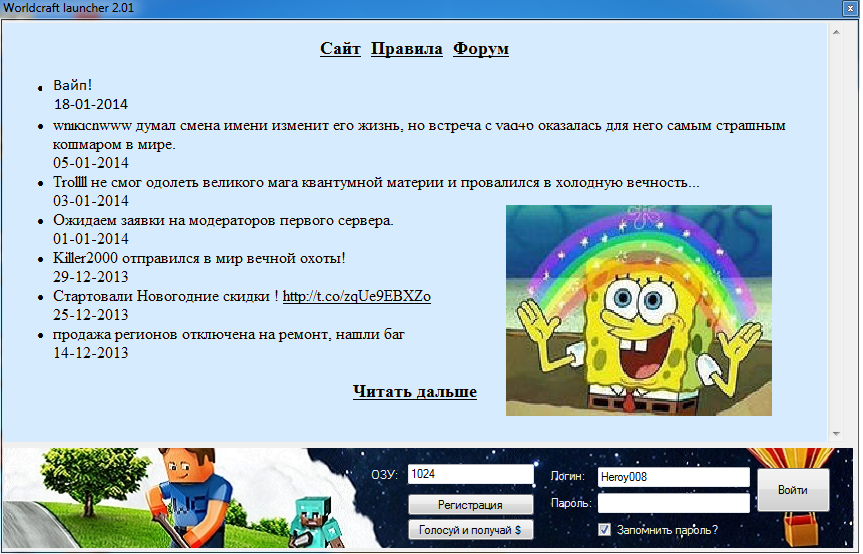This screenshot has width=863, height=554.
Task: Focus the empty Пароль field
Action: click(x=674, y=503)
